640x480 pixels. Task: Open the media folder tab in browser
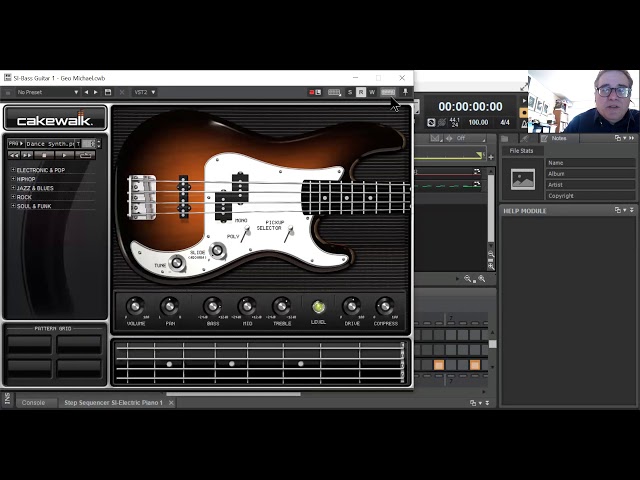pos(504,138)
